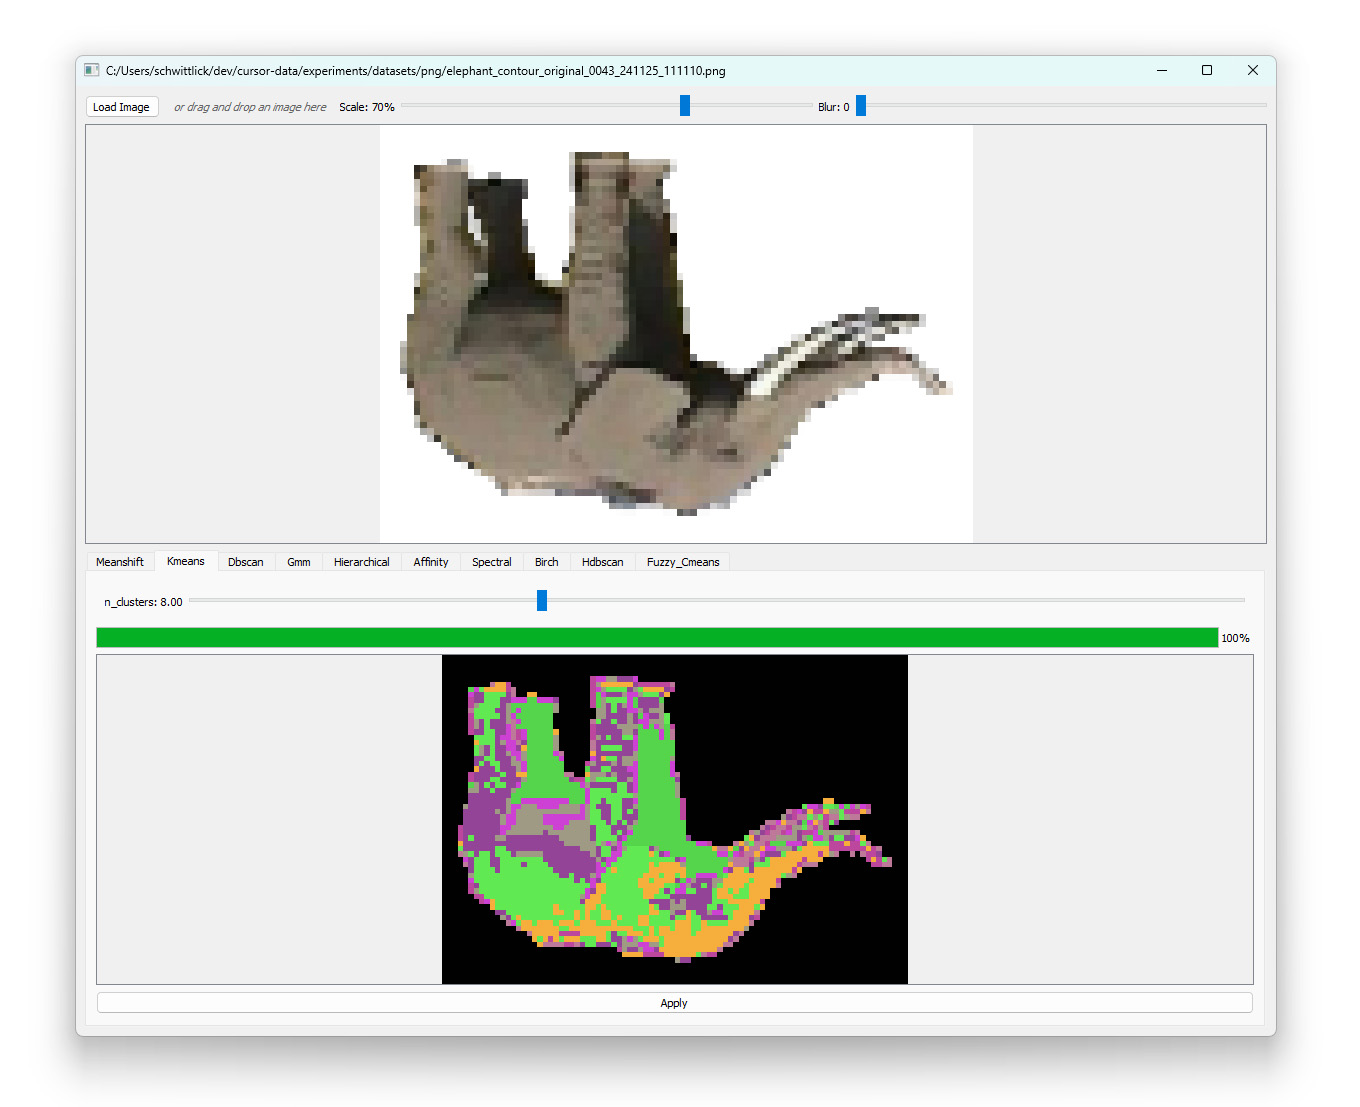1360x1107 pixels.
Task: Click the n_clusters slider handle
Action: pyautogui.click(x=542, y=600)
